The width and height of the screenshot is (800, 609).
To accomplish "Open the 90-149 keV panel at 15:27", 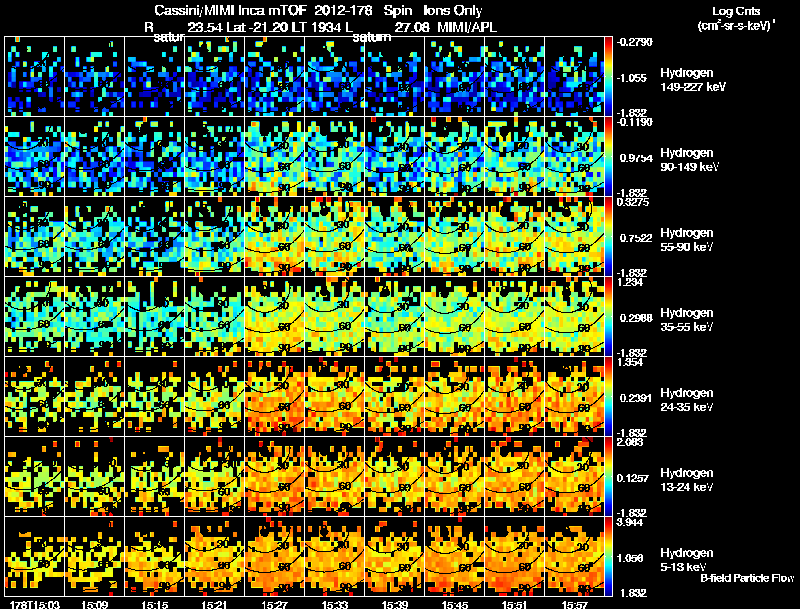I will [x=274, y=156].
